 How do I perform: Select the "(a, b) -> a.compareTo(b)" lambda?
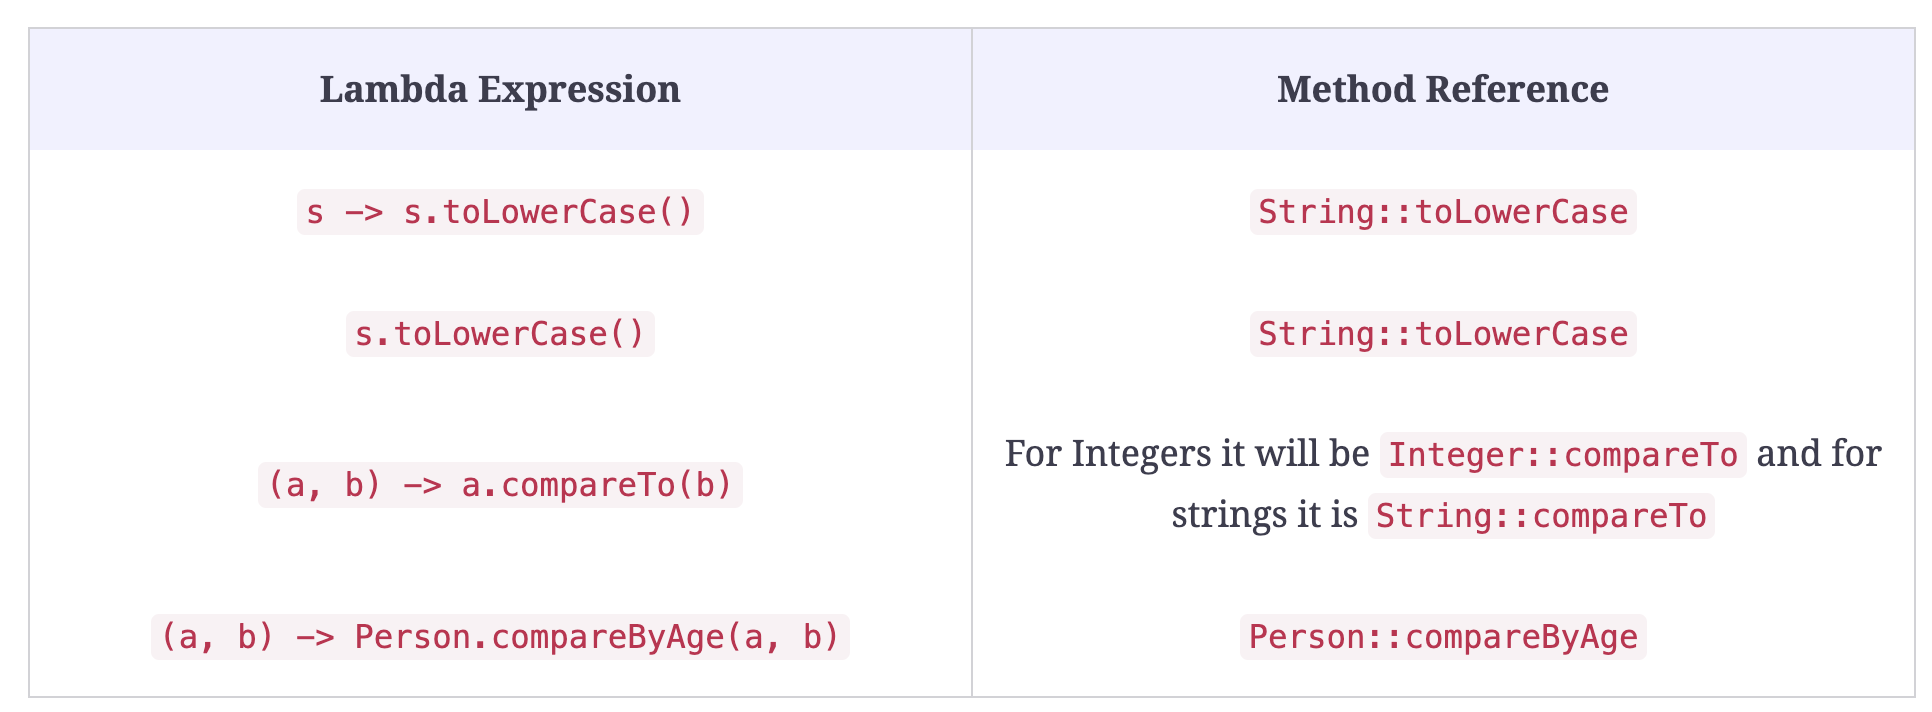(x=500, y=485)
